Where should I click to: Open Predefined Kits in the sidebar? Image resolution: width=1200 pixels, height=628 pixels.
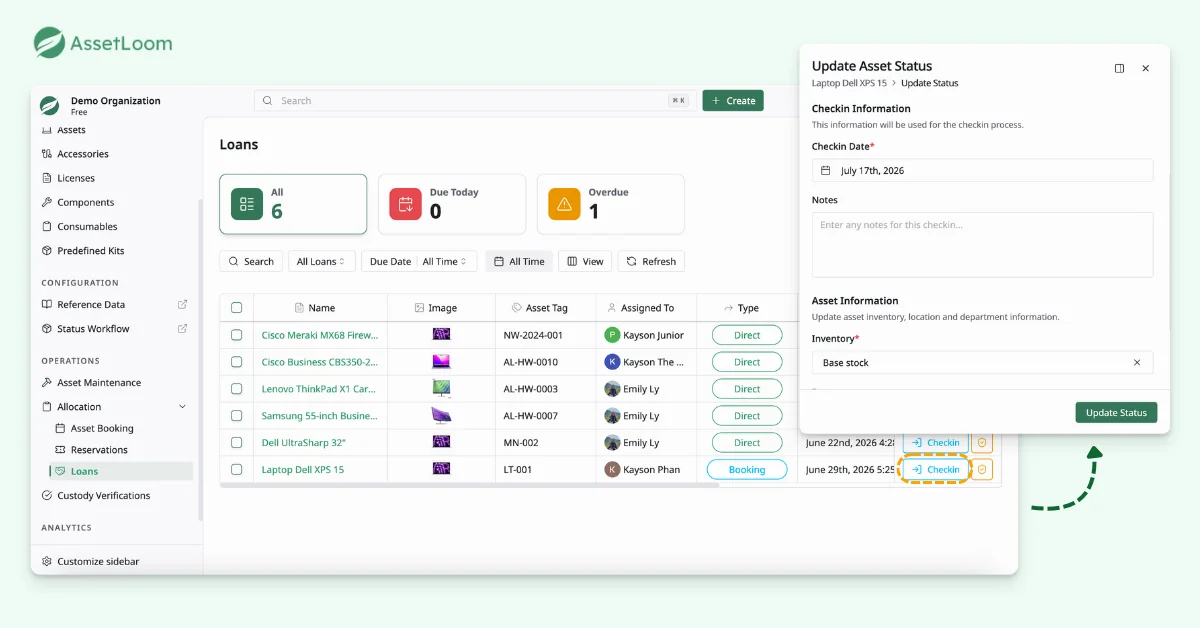[90, 251]
